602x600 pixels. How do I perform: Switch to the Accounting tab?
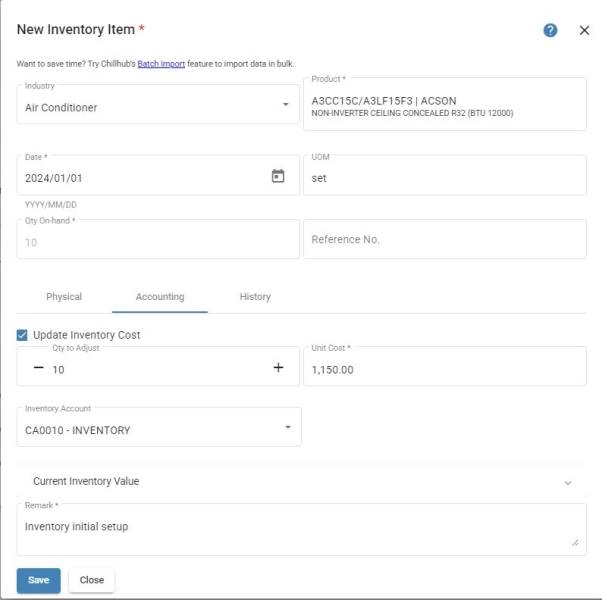click(x=160, y=297)
